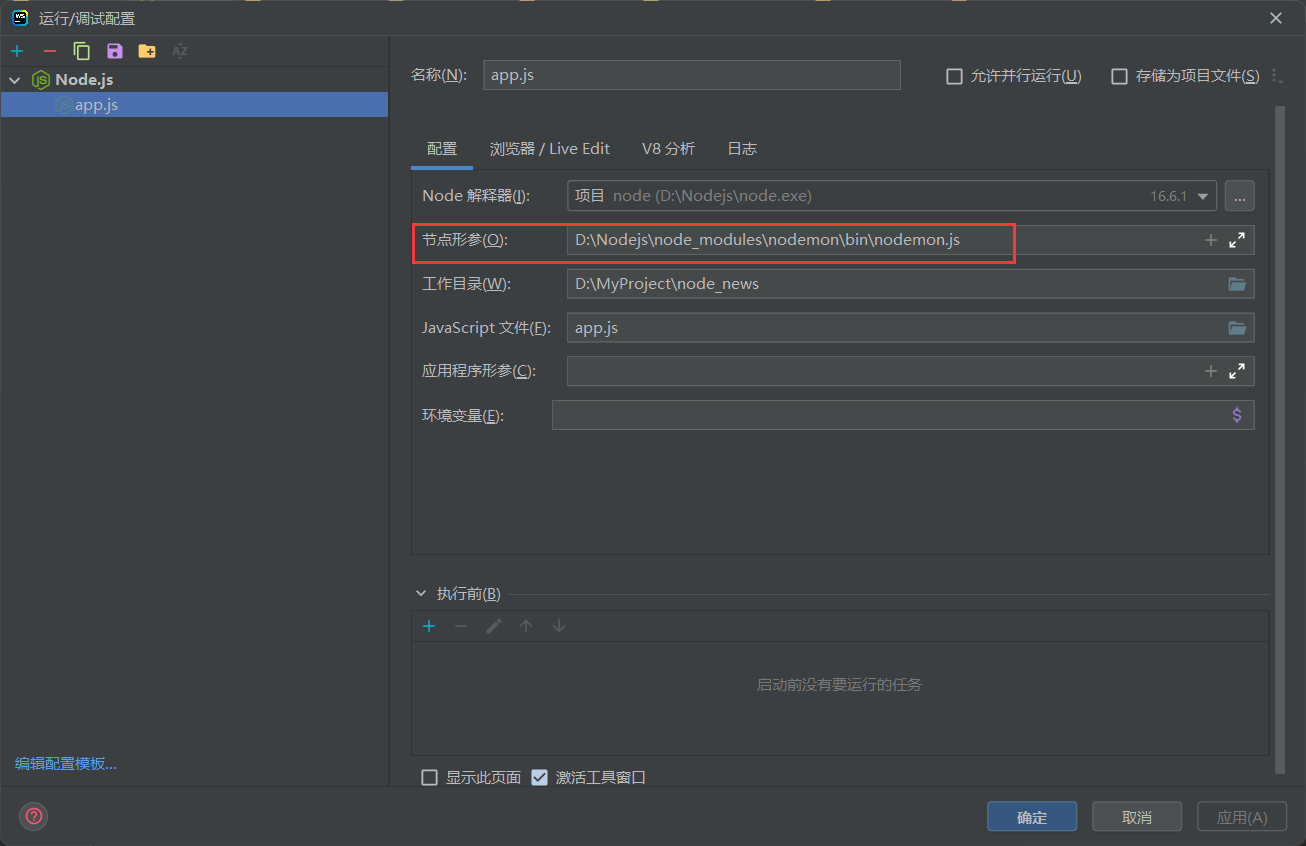Enable the allow parallel run checkbox

click(954, 76)
